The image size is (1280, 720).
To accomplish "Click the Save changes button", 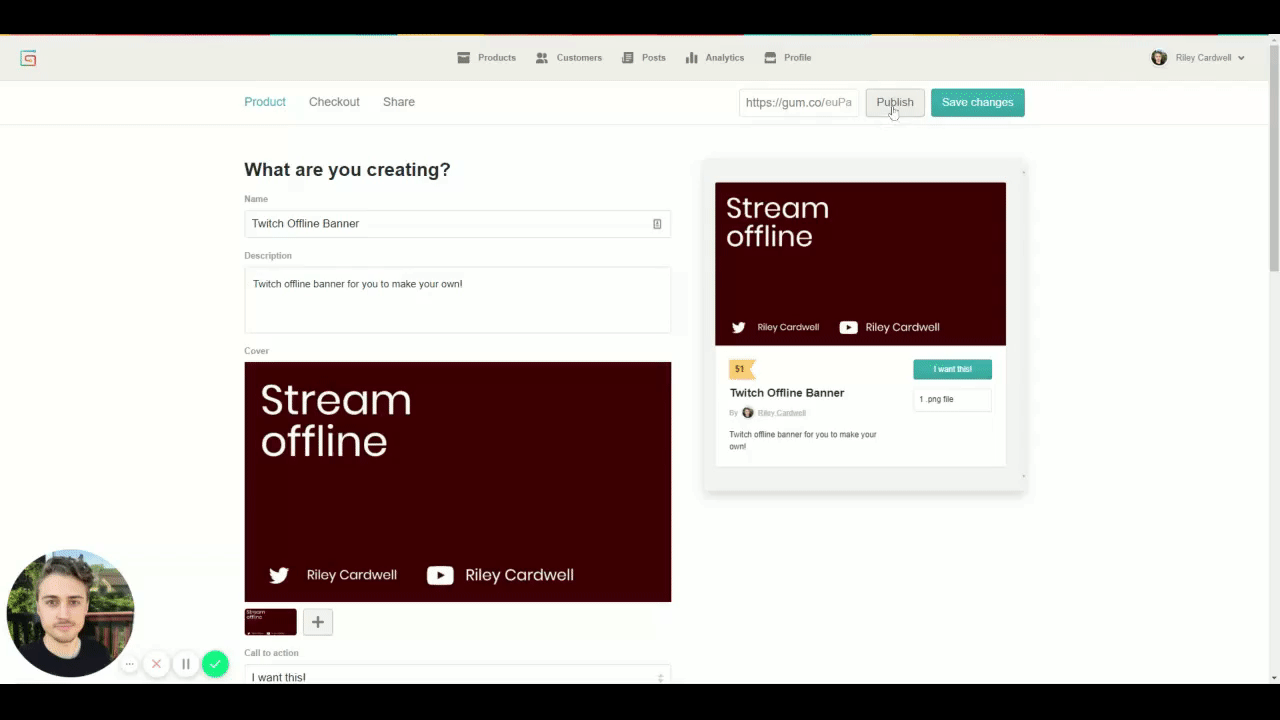I will pyautogui.click(x=977, y=102).
